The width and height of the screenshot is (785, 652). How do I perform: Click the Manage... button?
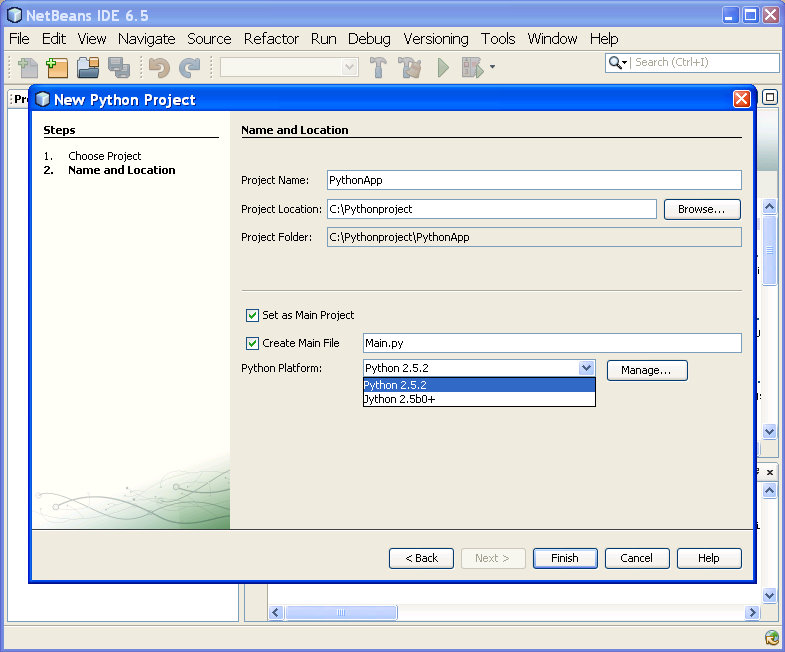[x=647, y=370]
